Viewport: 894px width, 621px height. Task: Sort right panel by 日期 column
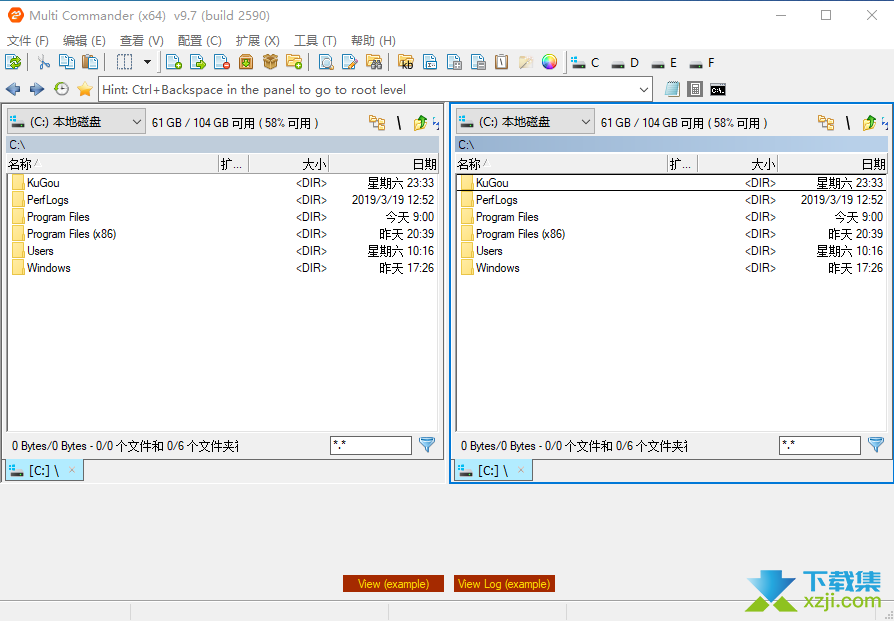click(832, 164)
